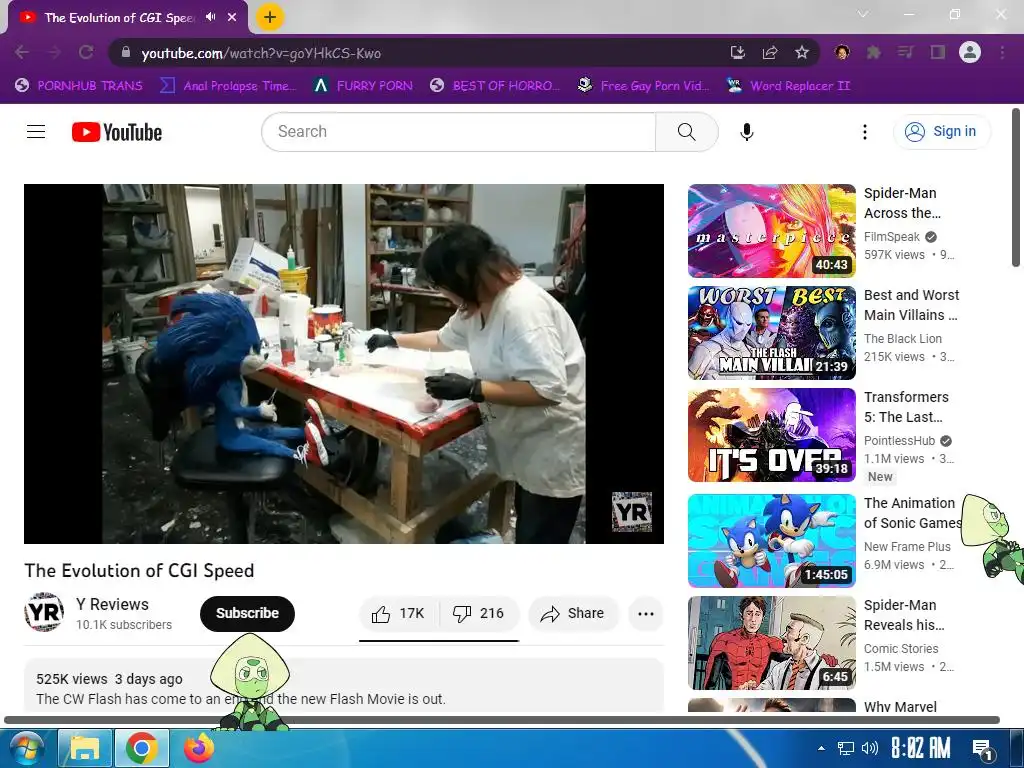Open the Y Reviews channel avatar
The height and width of the screenshot is (768, 1024).
point(44,613)
